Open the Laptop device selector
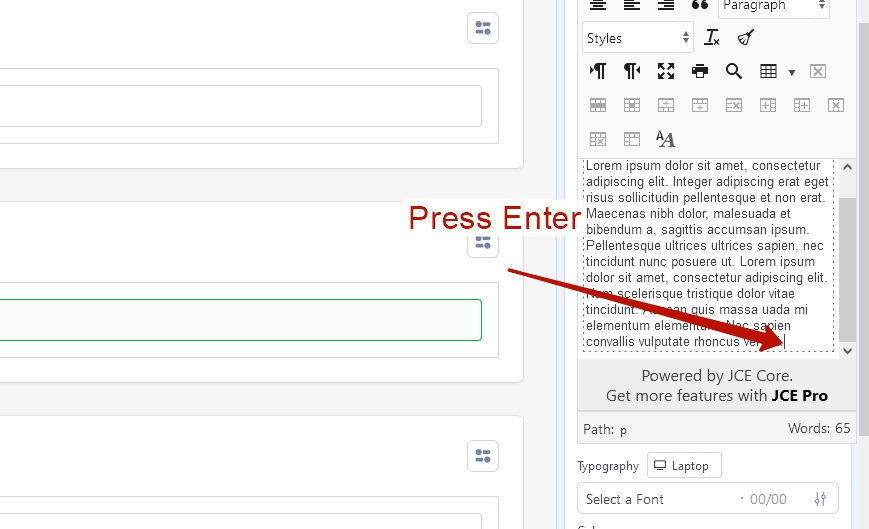This screenshot has height=529, width=869. click(684, 466)
